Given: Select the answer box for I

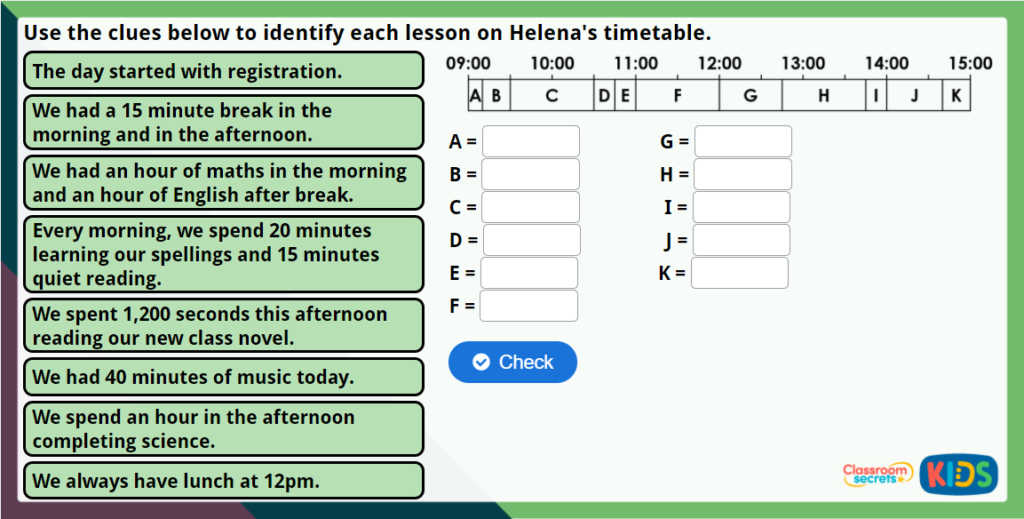Looking at the screenshot, I should [741, 207].
